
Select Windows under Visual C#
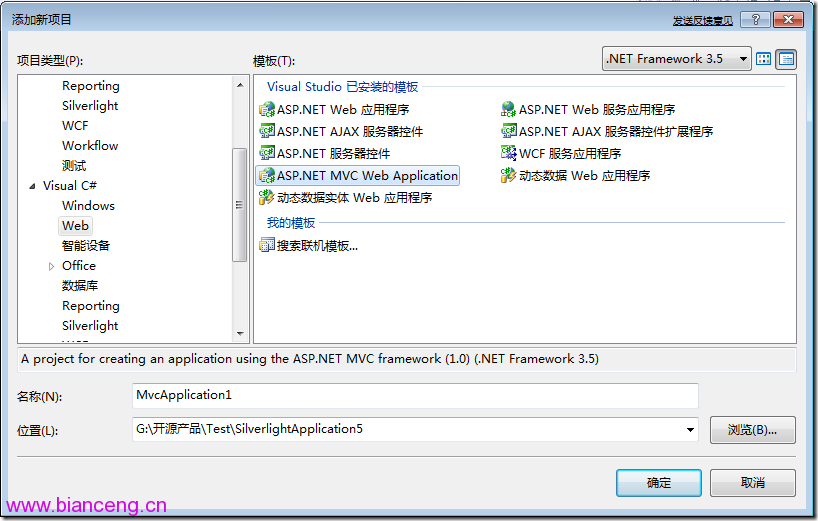click(x=88, y=205)
